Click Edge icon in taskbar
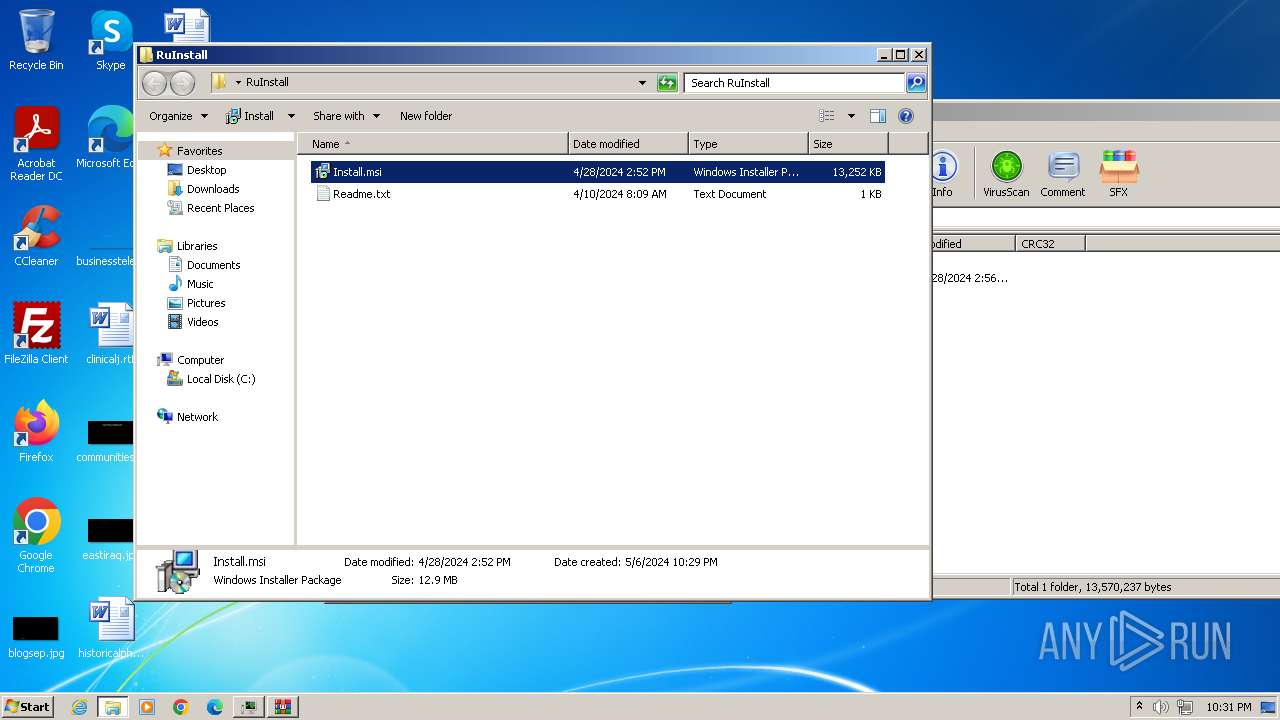The width and height of the screenshot is (1280, 720). [x=215, y=707]
